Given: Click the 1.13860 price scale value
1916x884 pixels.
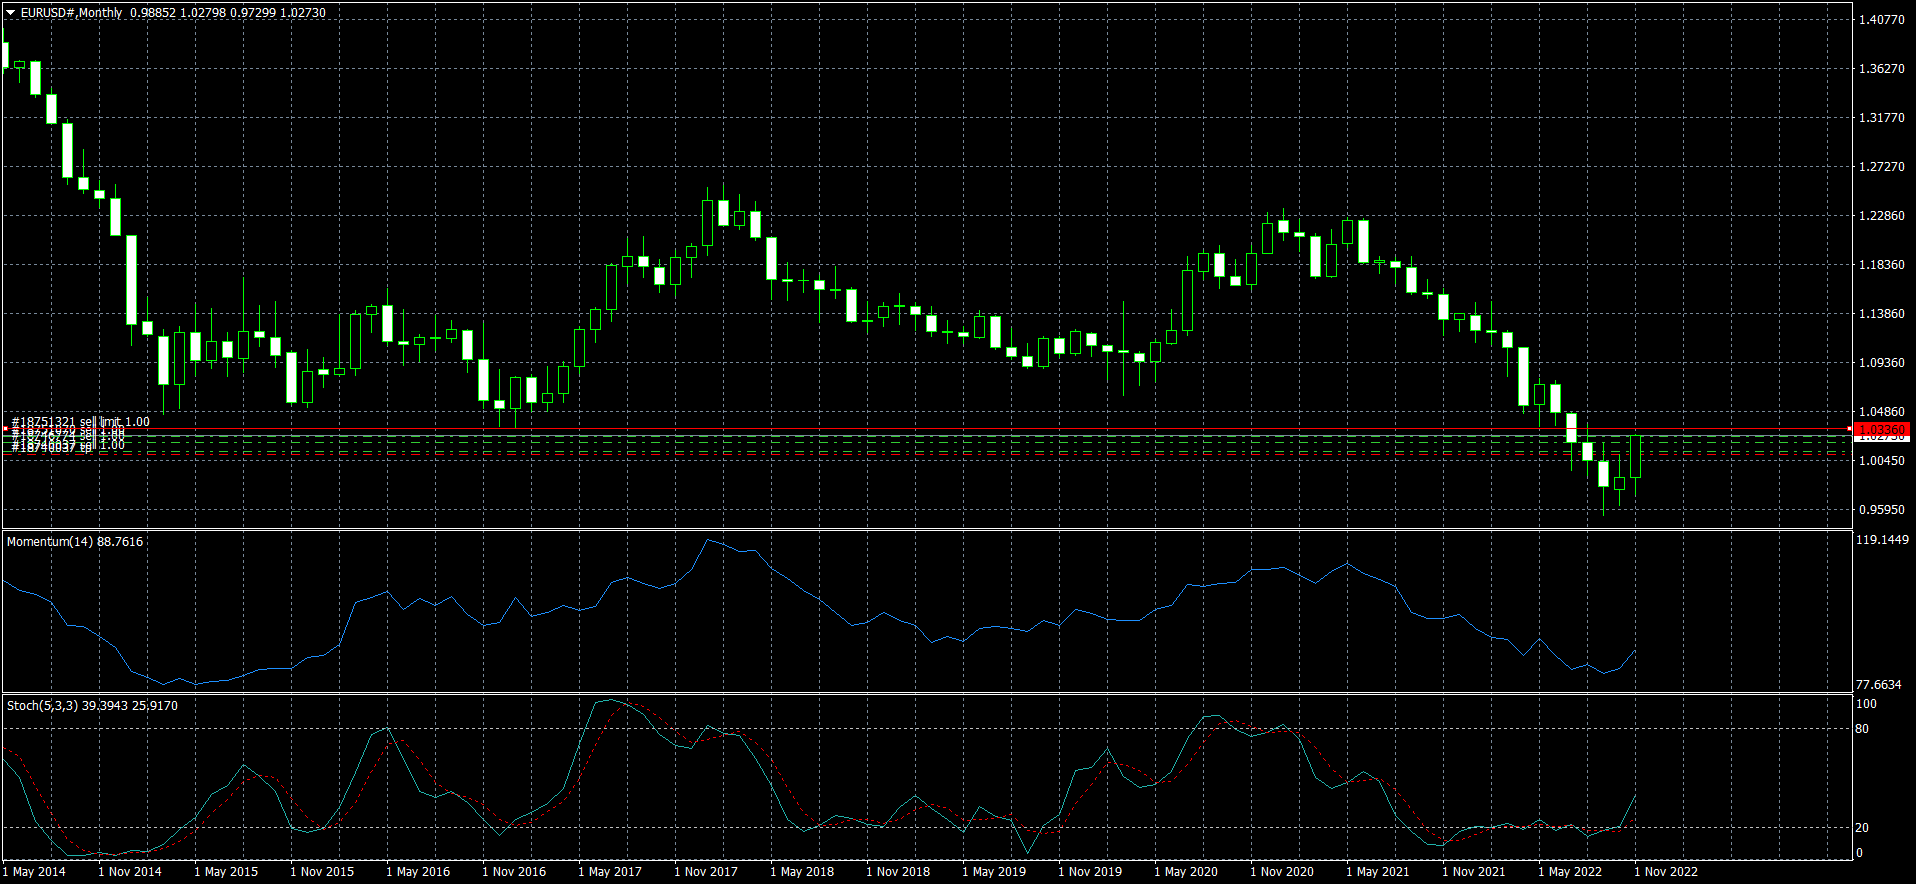Looking at the screenshot, I should (x=1881, y=314).
